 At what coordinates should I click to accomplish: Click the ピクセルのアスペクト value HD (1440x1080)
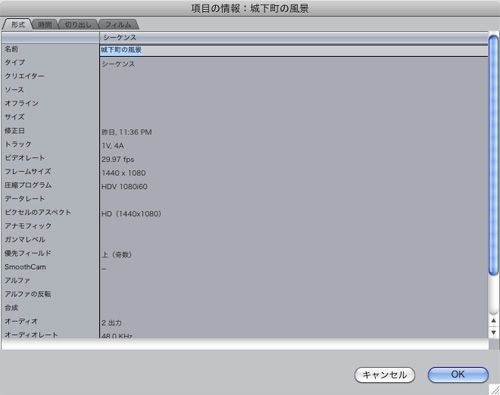[131, 214]
